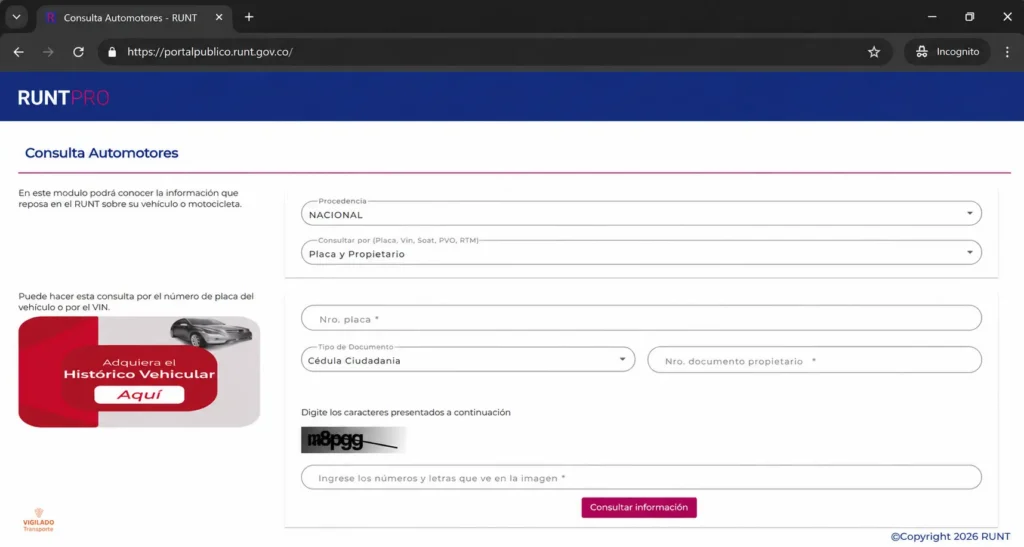This screenshot has width=1024, height=547.
Task: Close the Consulta Automotores tab
Action: click(x=219, y=18)
